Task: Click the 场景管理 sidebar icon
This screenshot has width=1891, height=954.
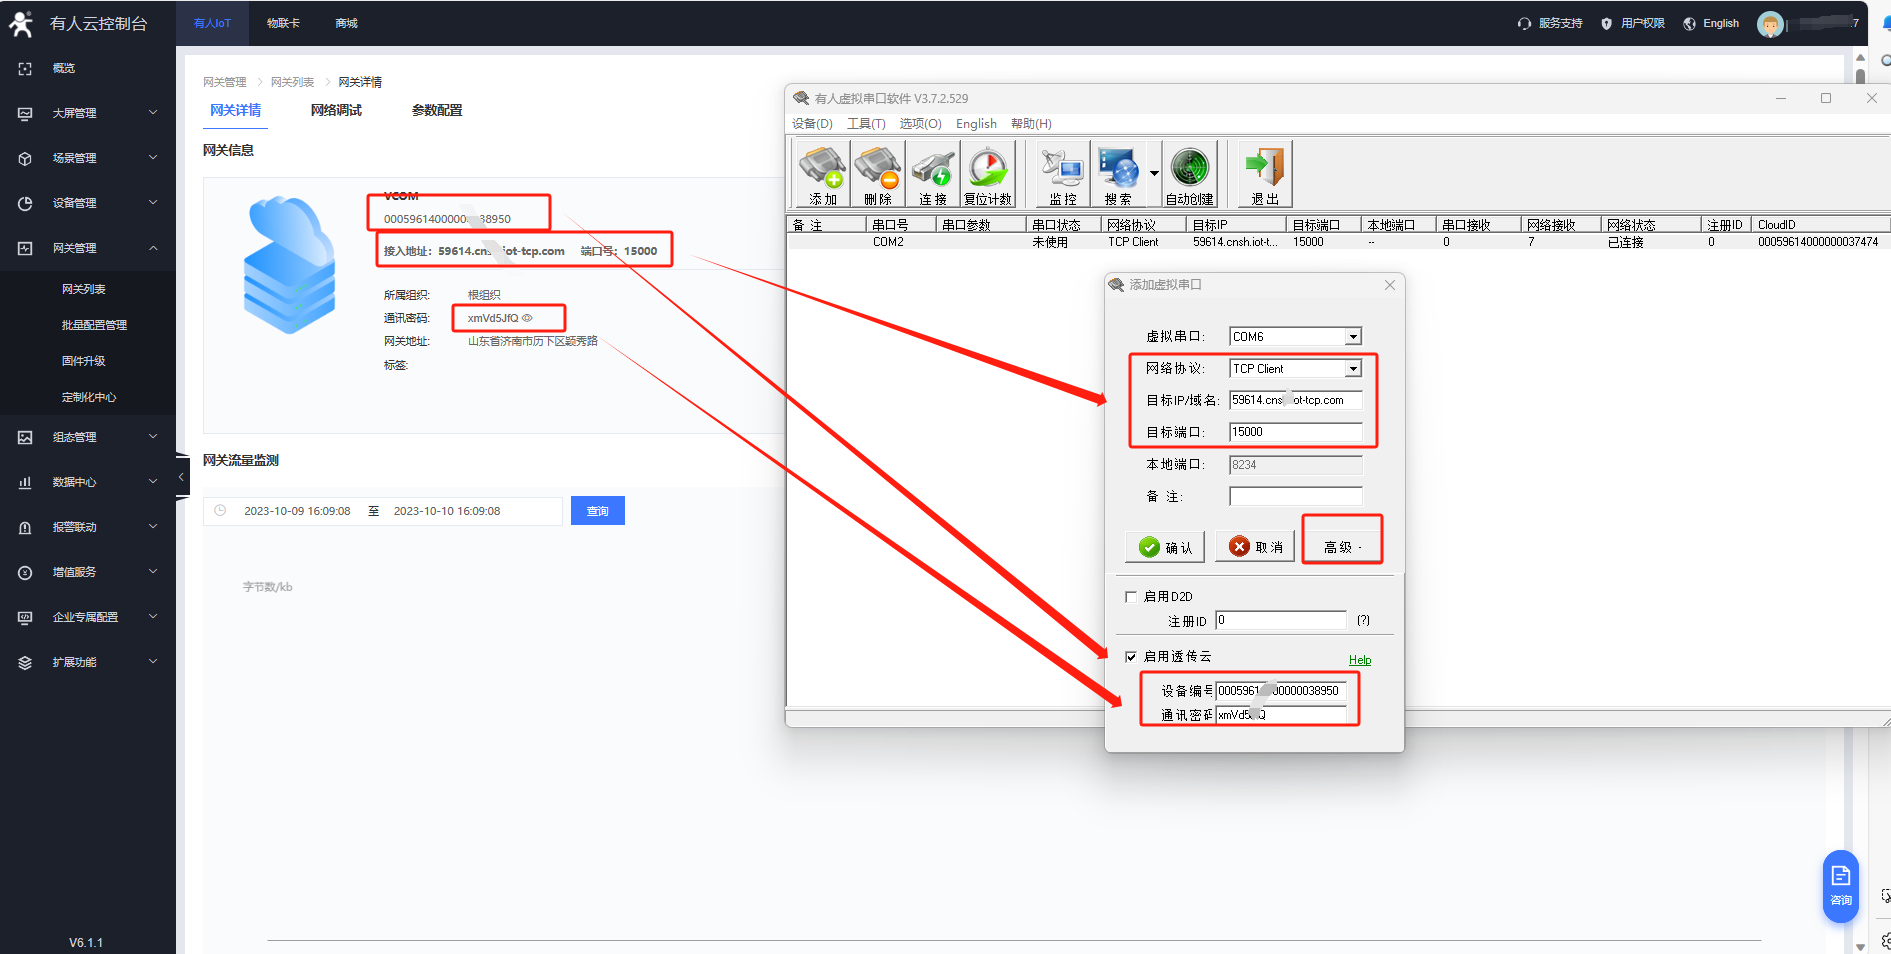Action: point(25,158)
